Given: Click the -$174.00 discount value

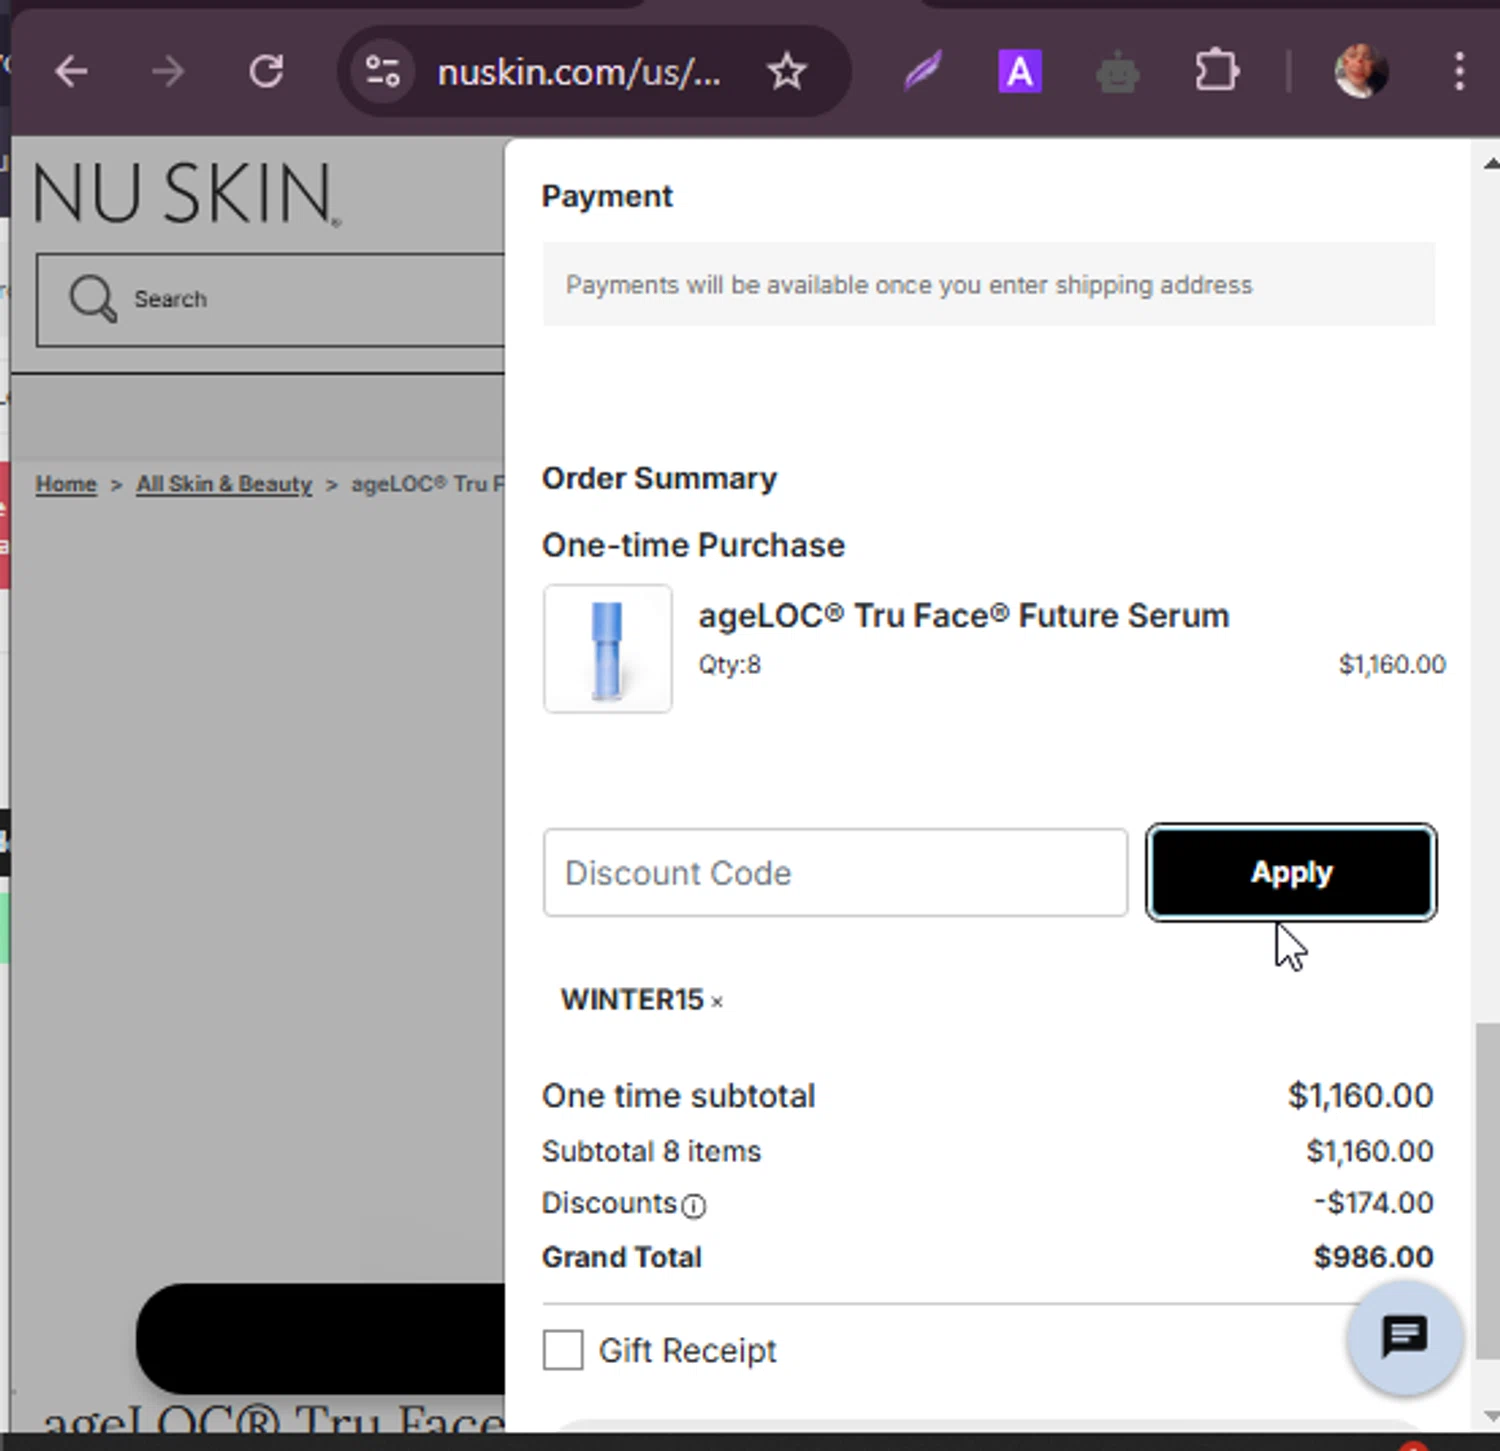Looking at the screenshot, I should point(1373,1203).
